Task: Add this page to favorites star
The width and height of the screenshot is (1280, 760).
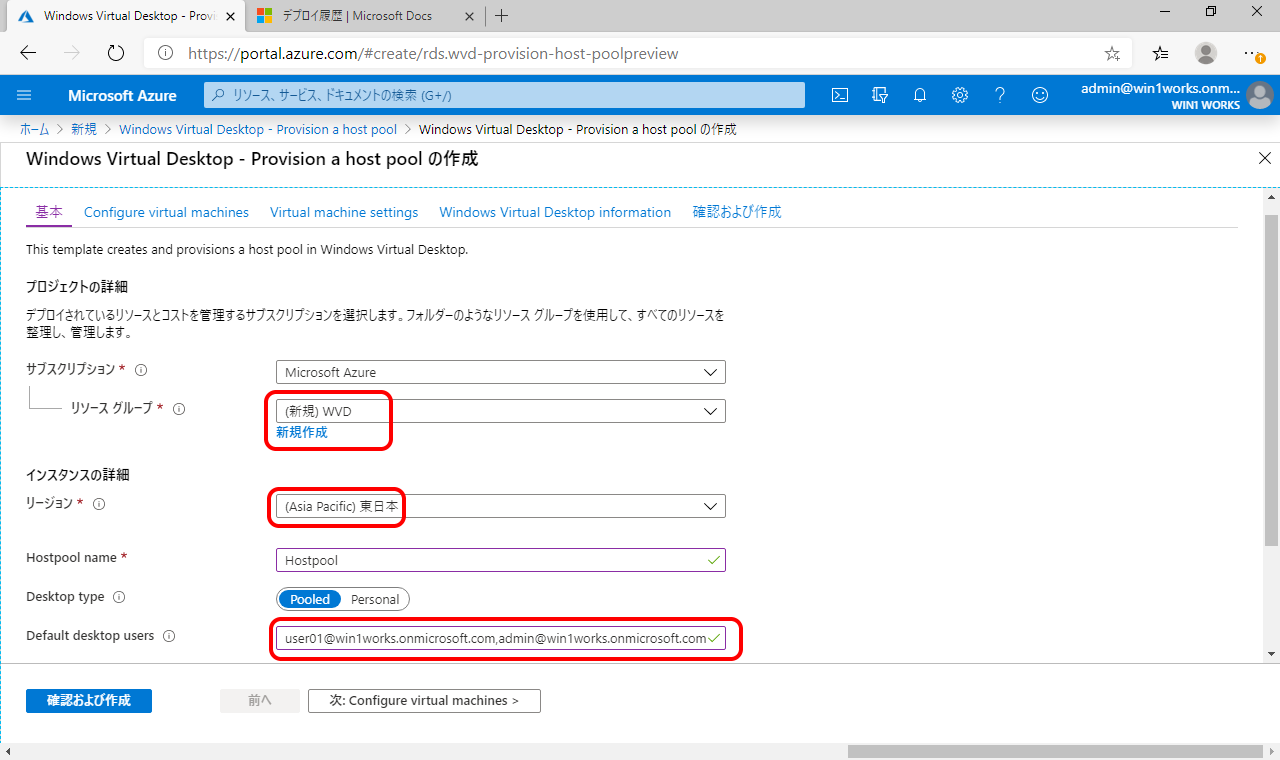Action: pos(1112,53)
